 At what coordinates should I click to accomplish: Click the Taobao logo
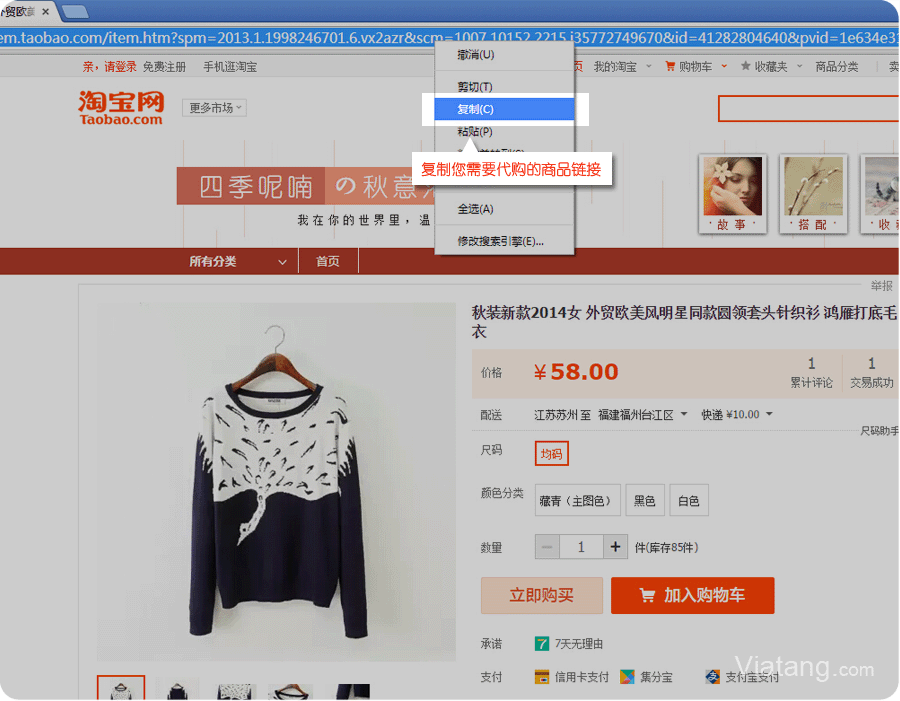tap(121, 107)
